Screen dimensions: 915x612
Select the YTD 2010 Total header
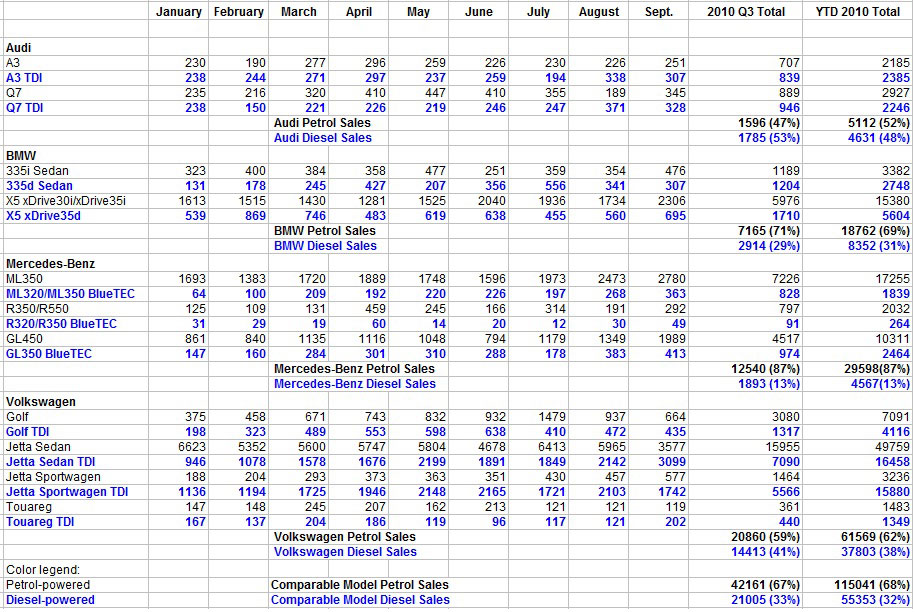point(858,12)
